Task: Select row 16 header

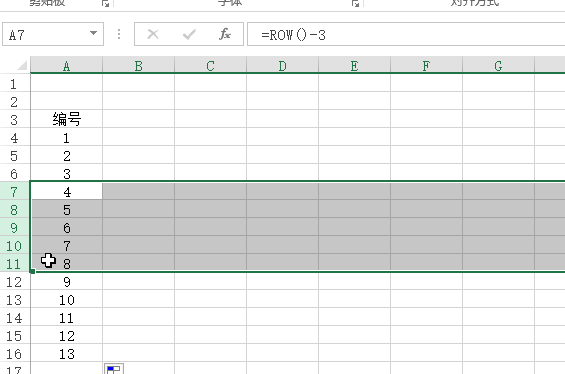Action: click(x=14, y=353)
